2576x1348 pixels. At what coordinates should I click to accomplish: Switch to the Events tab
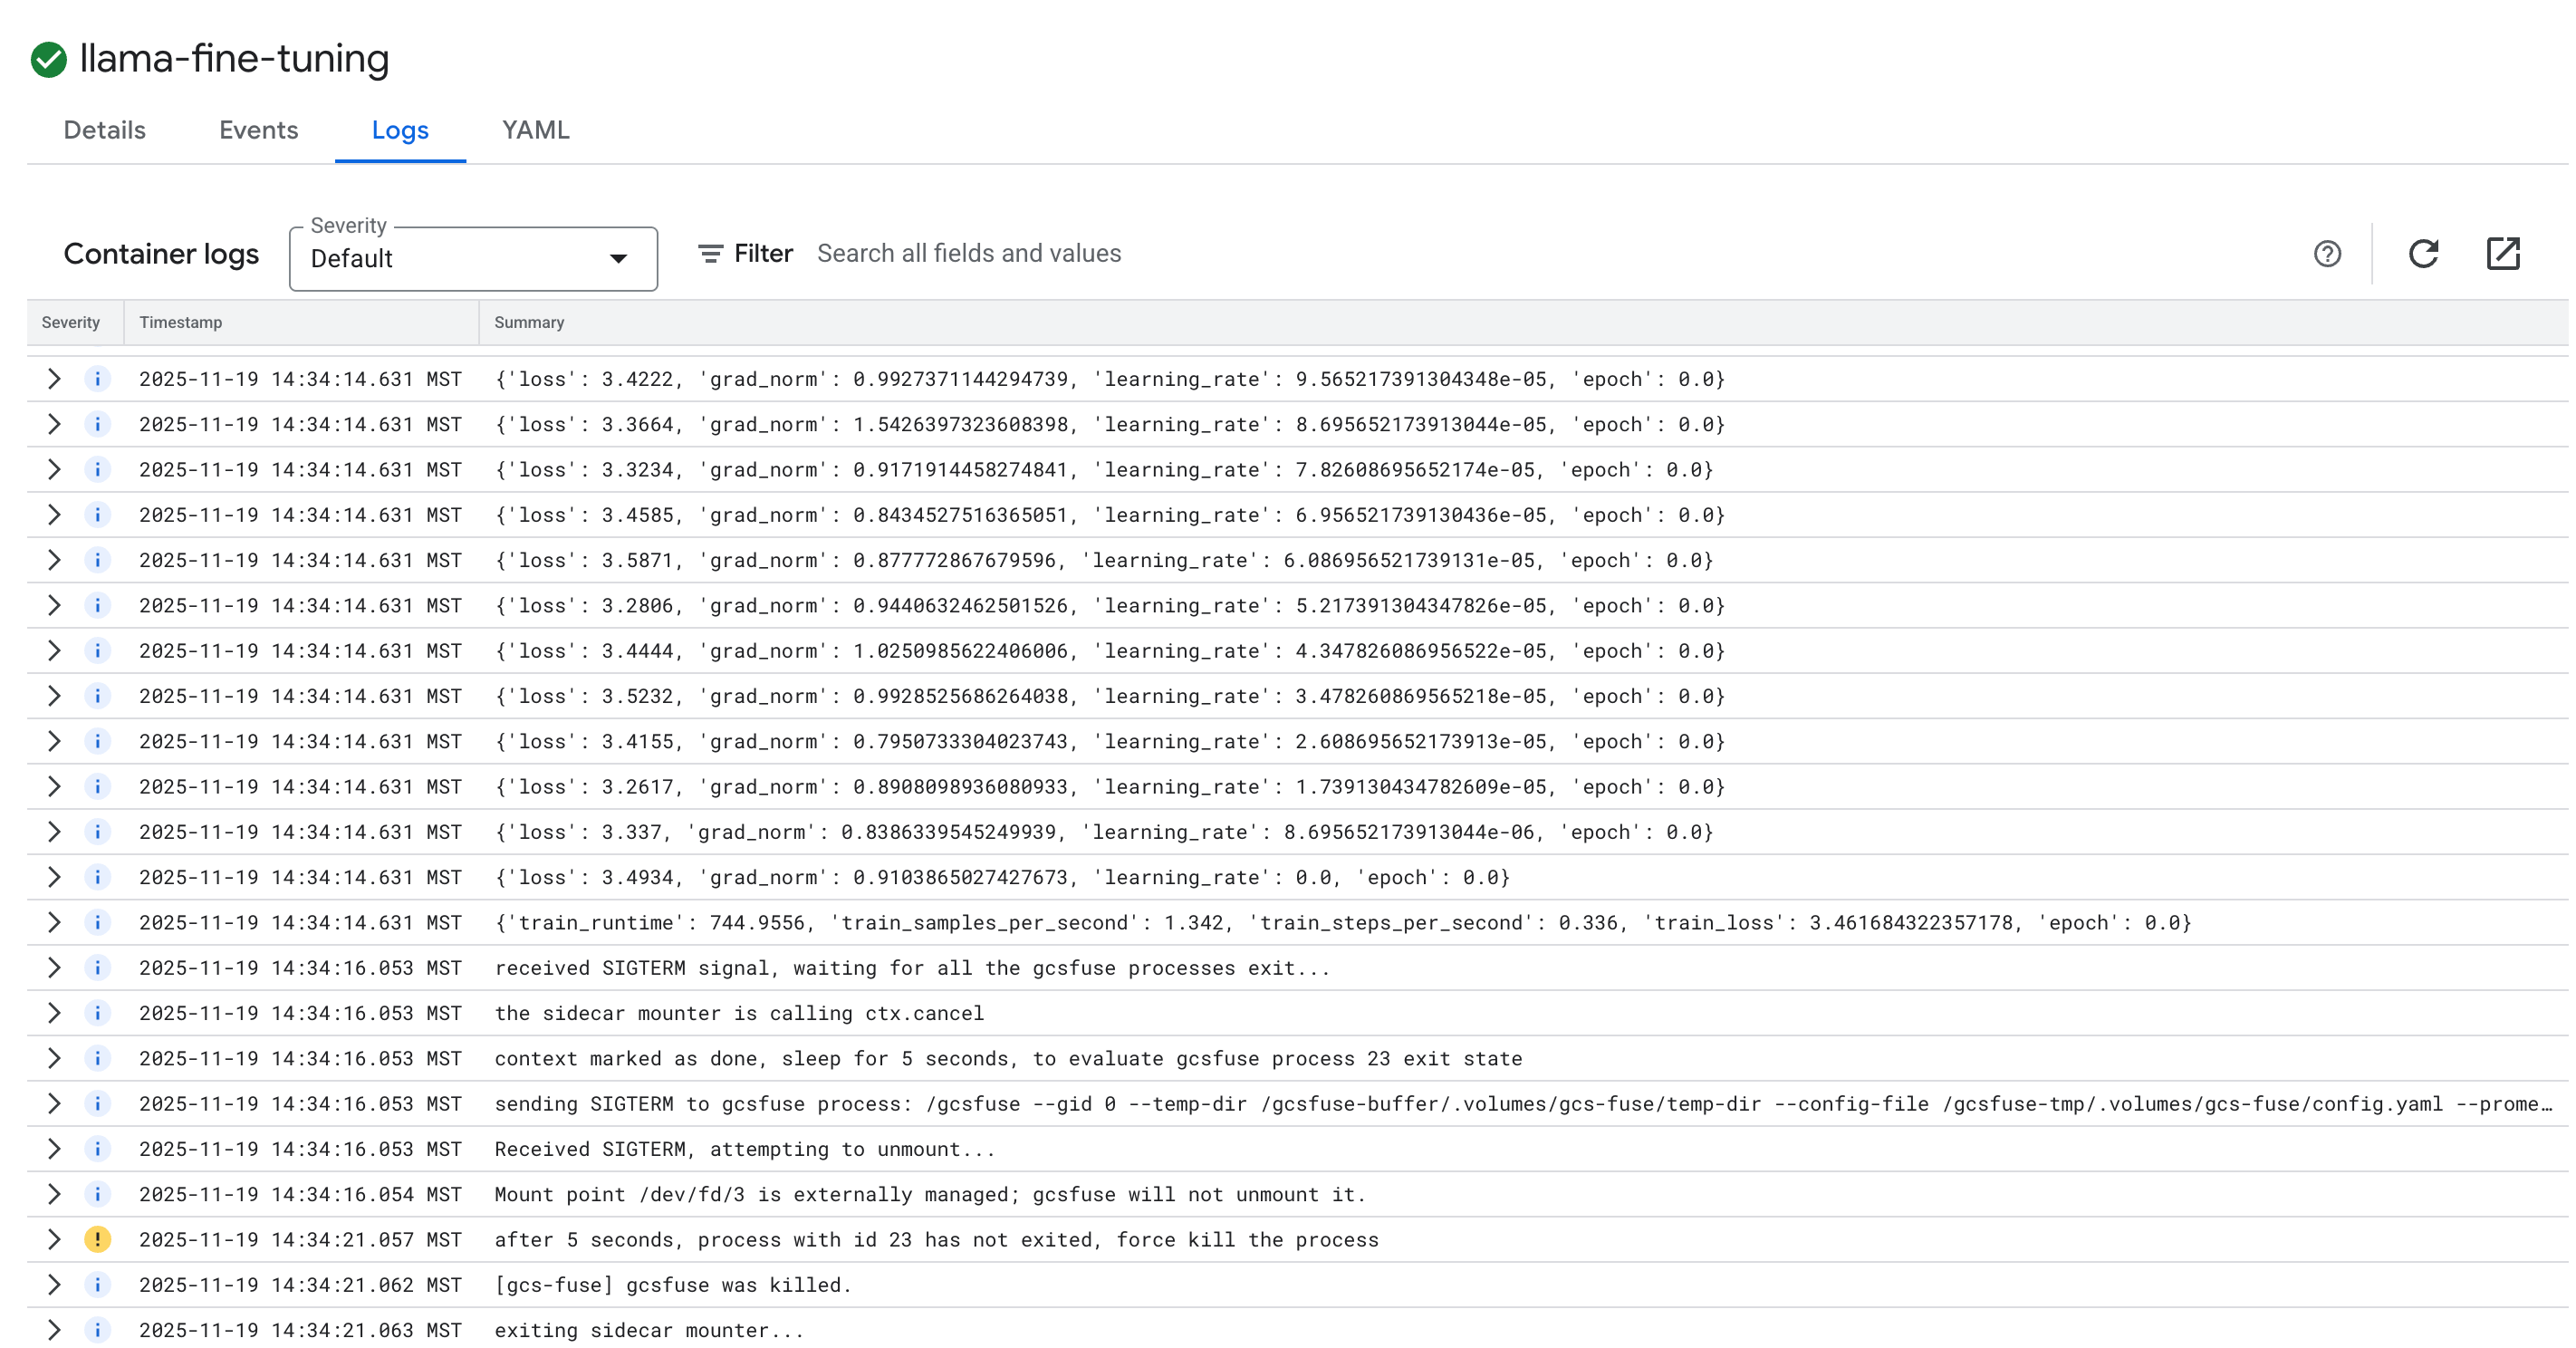258,130
